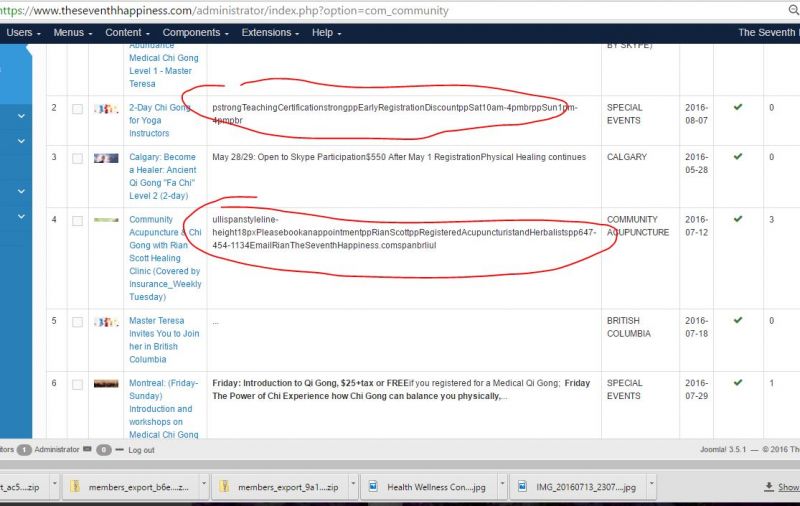The width and height of the screenshot is (800, 506).
Task: Toggle published checkmark for Calgary Become a Healer row
Action: 738,157
